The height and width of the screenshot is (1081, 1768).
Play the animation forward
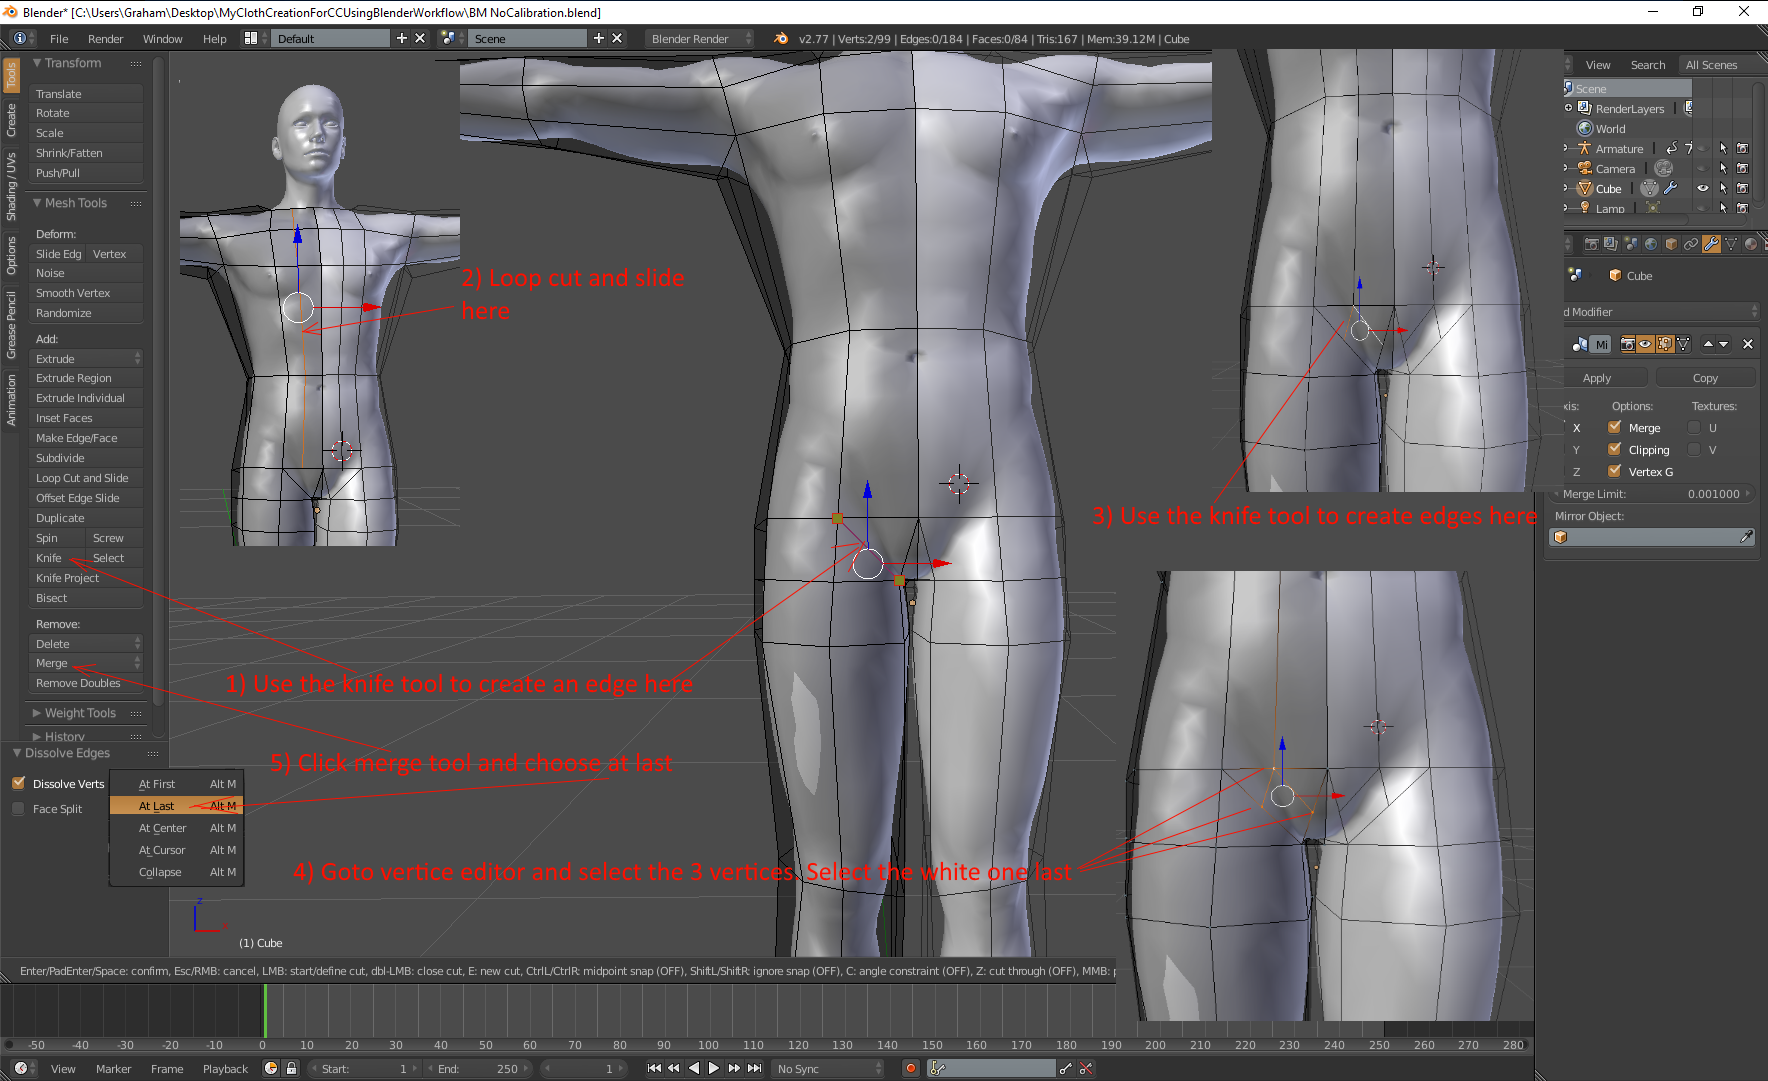pos(714,1068)
